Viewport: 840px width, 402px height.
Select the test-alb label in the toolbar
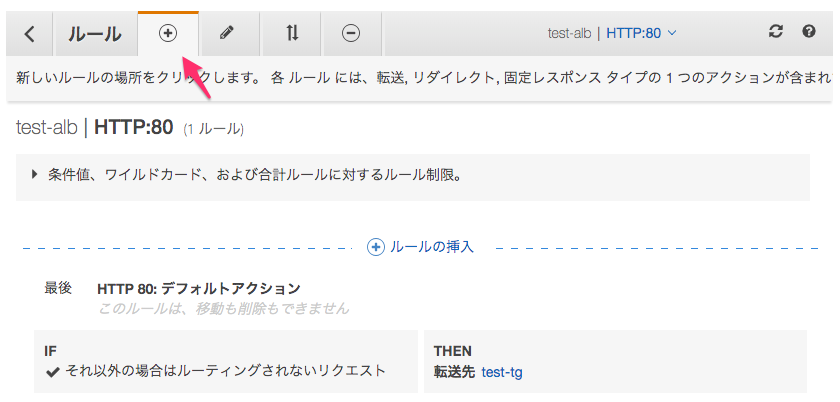click(569, 33)
